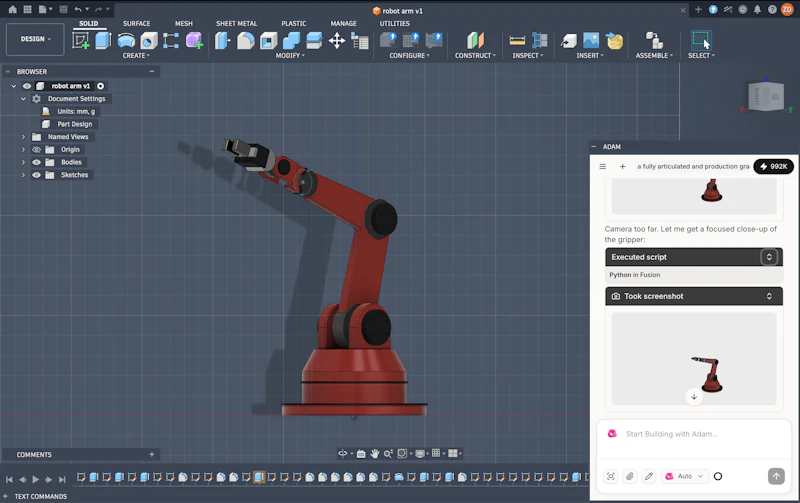Open the DESIGN workspace dropdown
Viewport: 800px width, 503px height.
pos(35,39)
